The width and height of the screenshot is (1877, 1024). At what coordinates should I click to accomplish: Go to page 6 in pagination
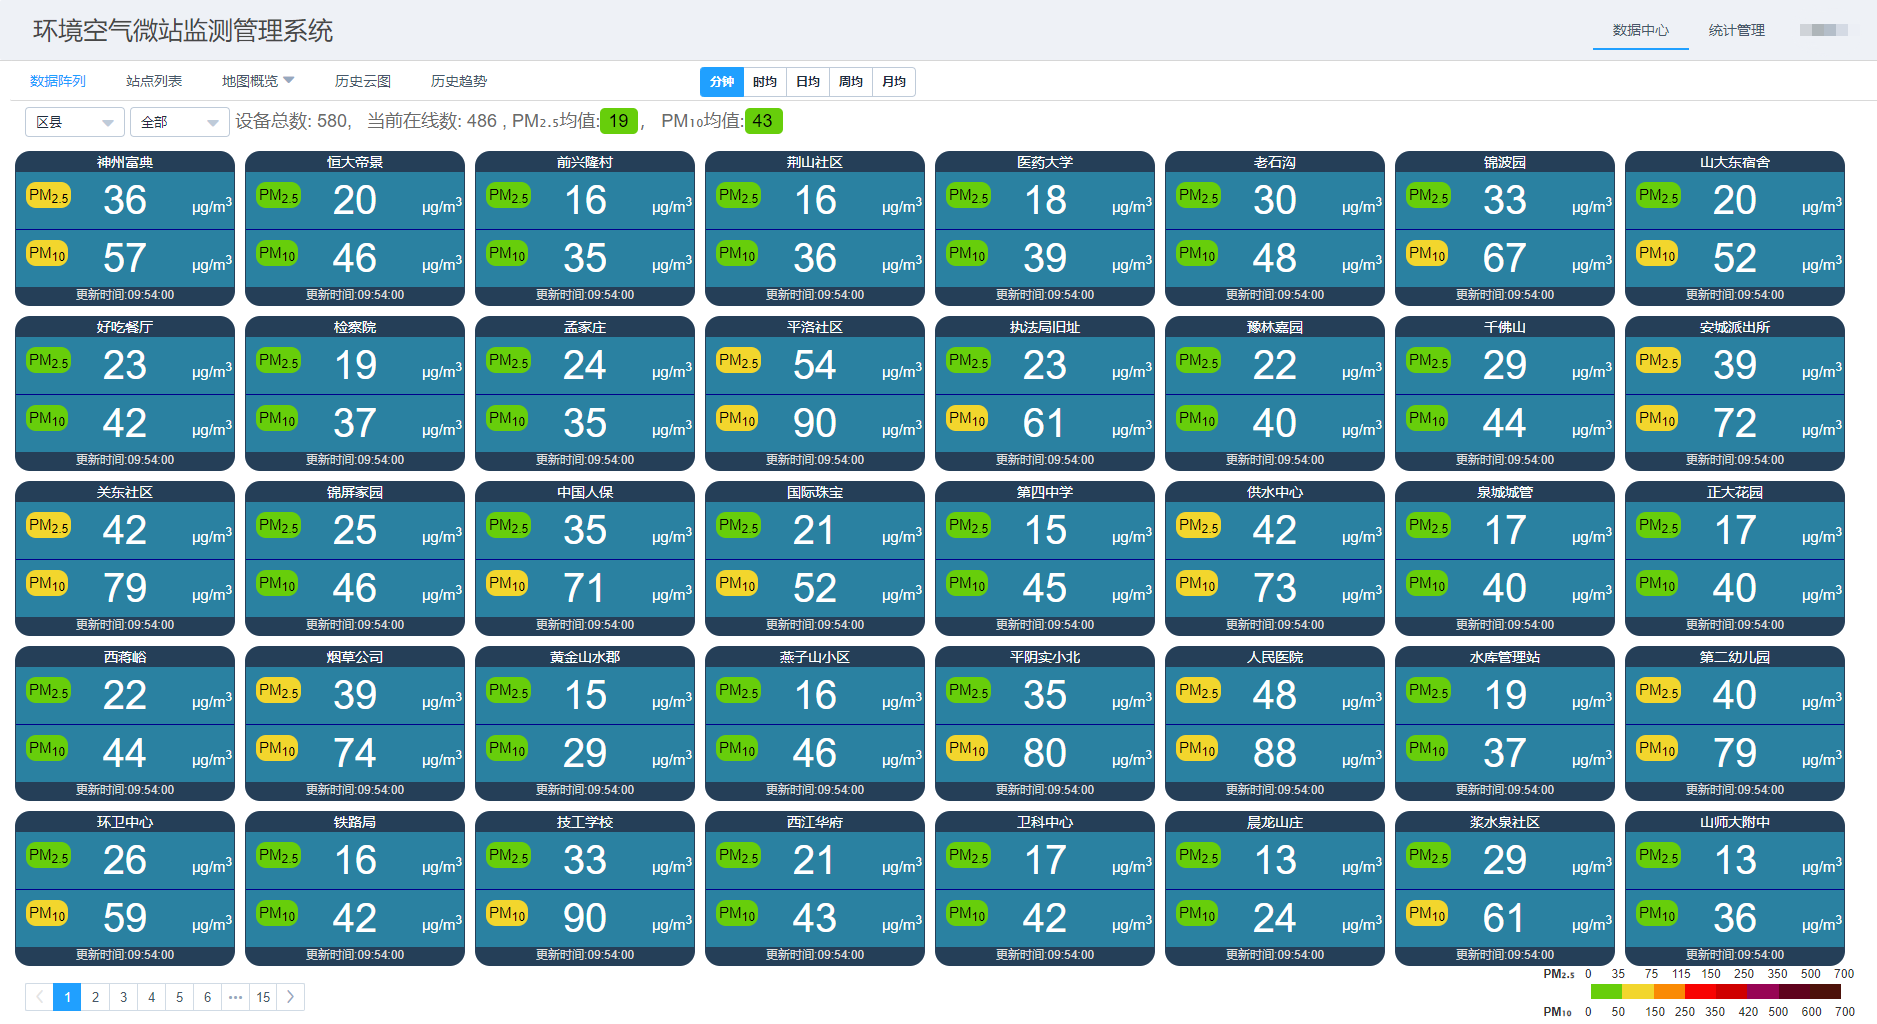pos(207,997)
